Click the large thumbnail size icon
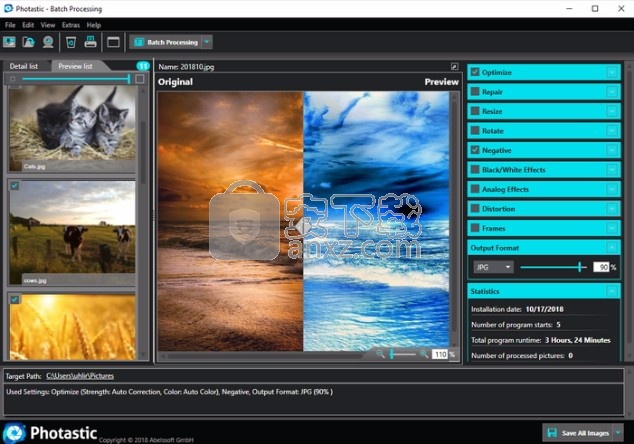 (x=139, y=79)
